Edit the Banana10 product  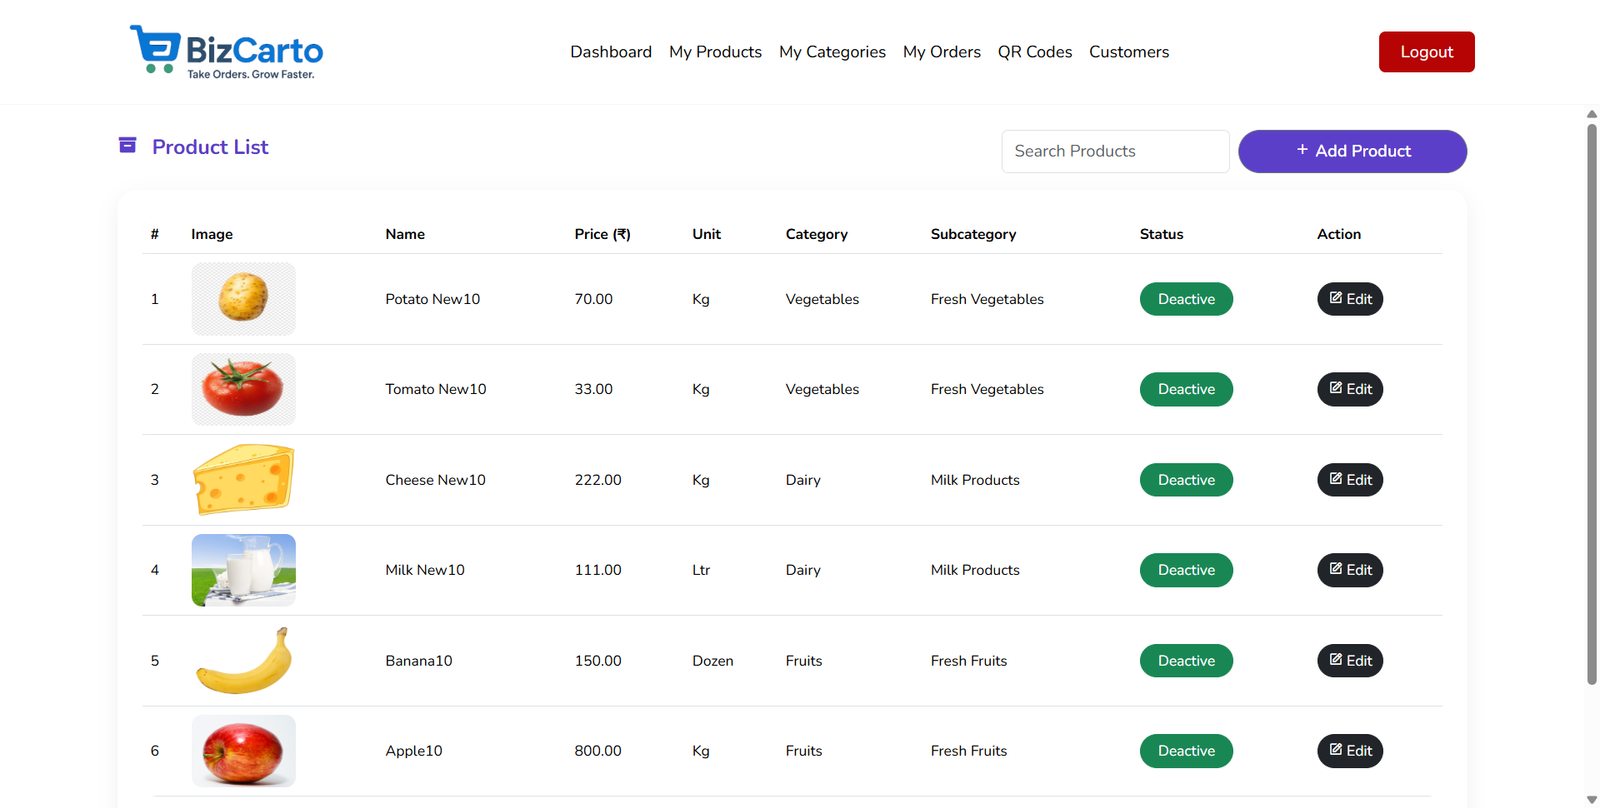[x=1349, y=661]
